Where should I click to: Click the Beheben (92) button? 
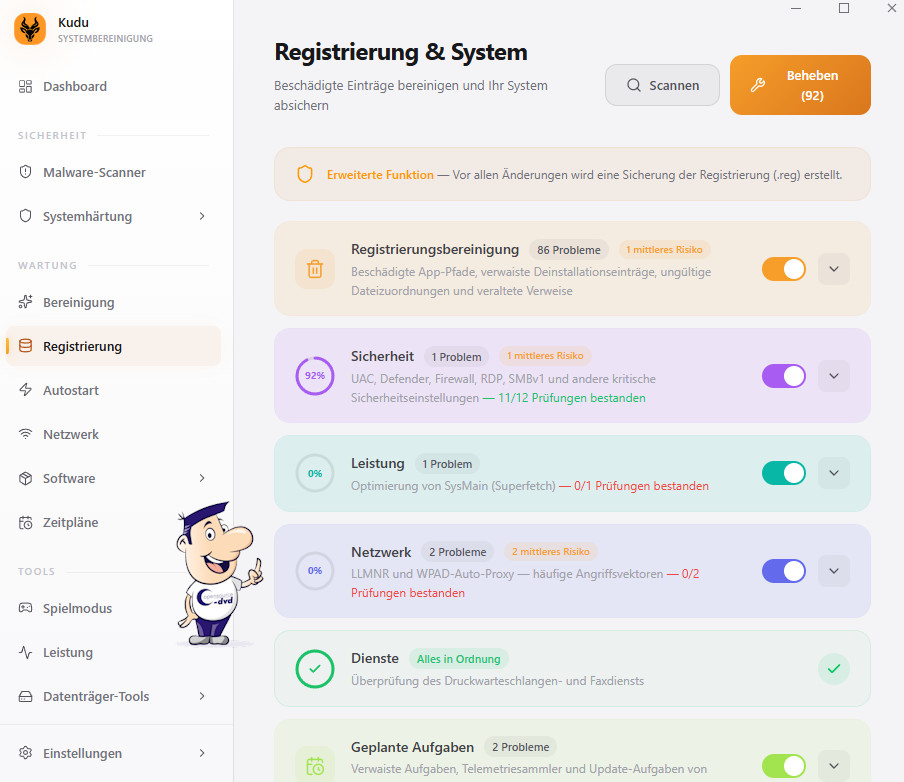pyautogui.click(x=800, y=85)
